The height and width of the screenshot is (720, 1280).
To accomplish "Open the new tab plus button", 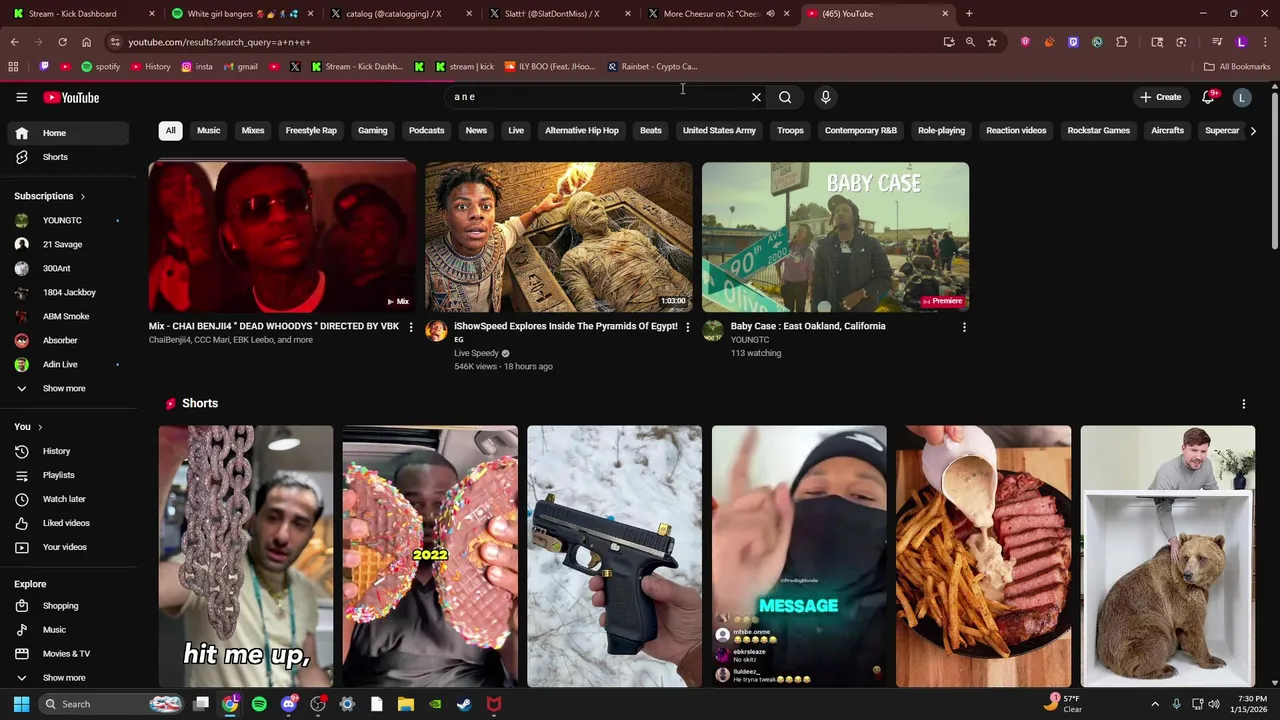I will tap(969, 14).
